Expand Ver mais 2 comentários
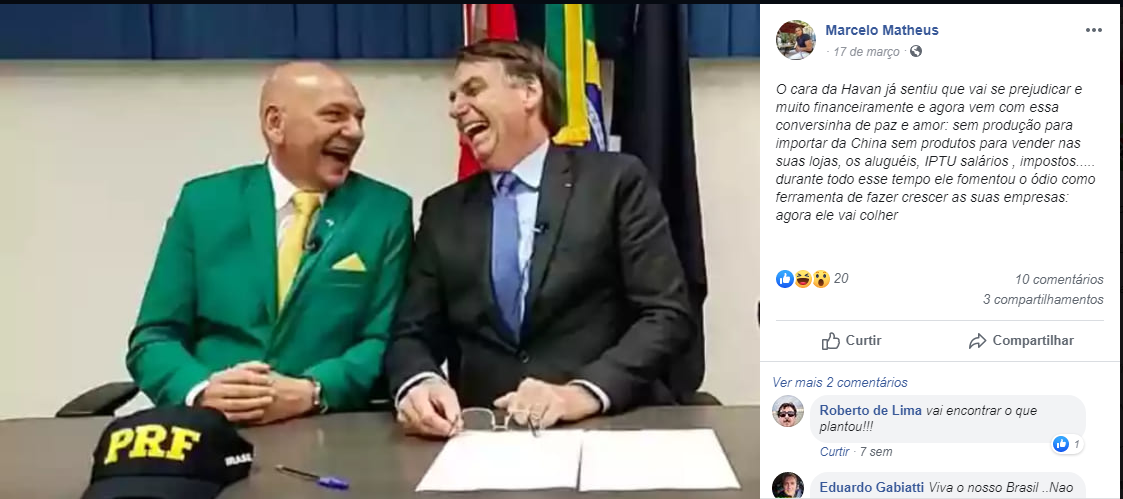 (x=839, y=382)
